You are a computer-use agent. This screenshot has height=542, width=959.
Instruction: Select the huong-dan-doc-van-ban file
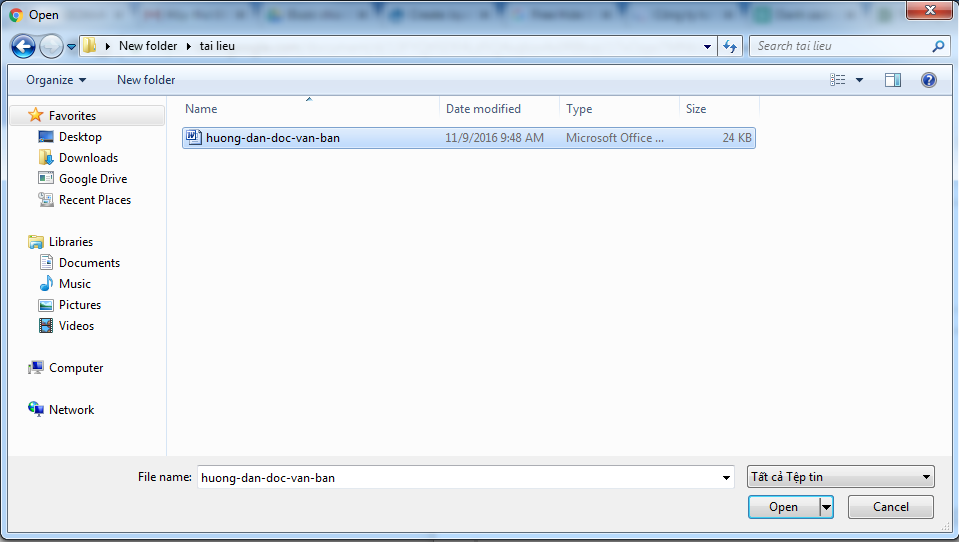click(272, 138)
